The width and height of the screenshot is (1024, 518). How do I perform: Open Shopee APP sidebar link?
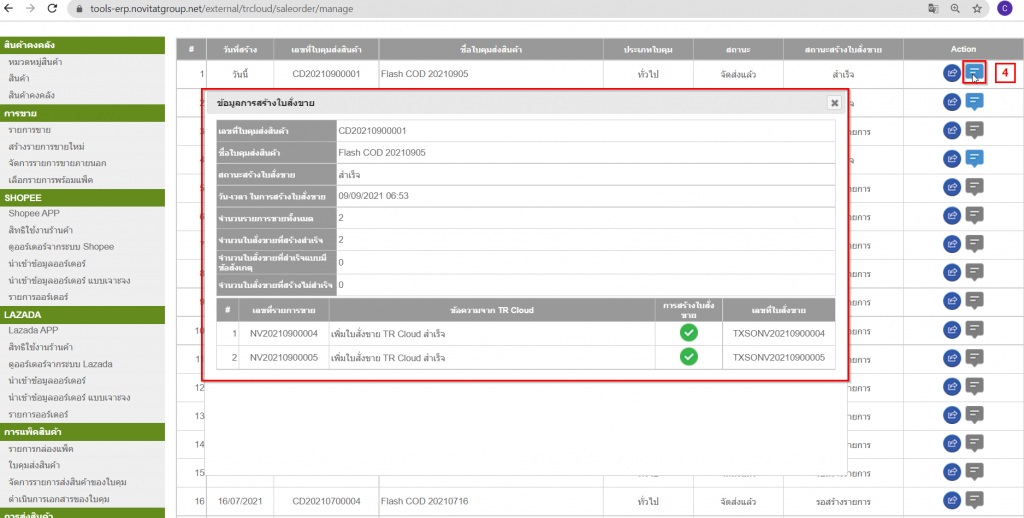33,213
